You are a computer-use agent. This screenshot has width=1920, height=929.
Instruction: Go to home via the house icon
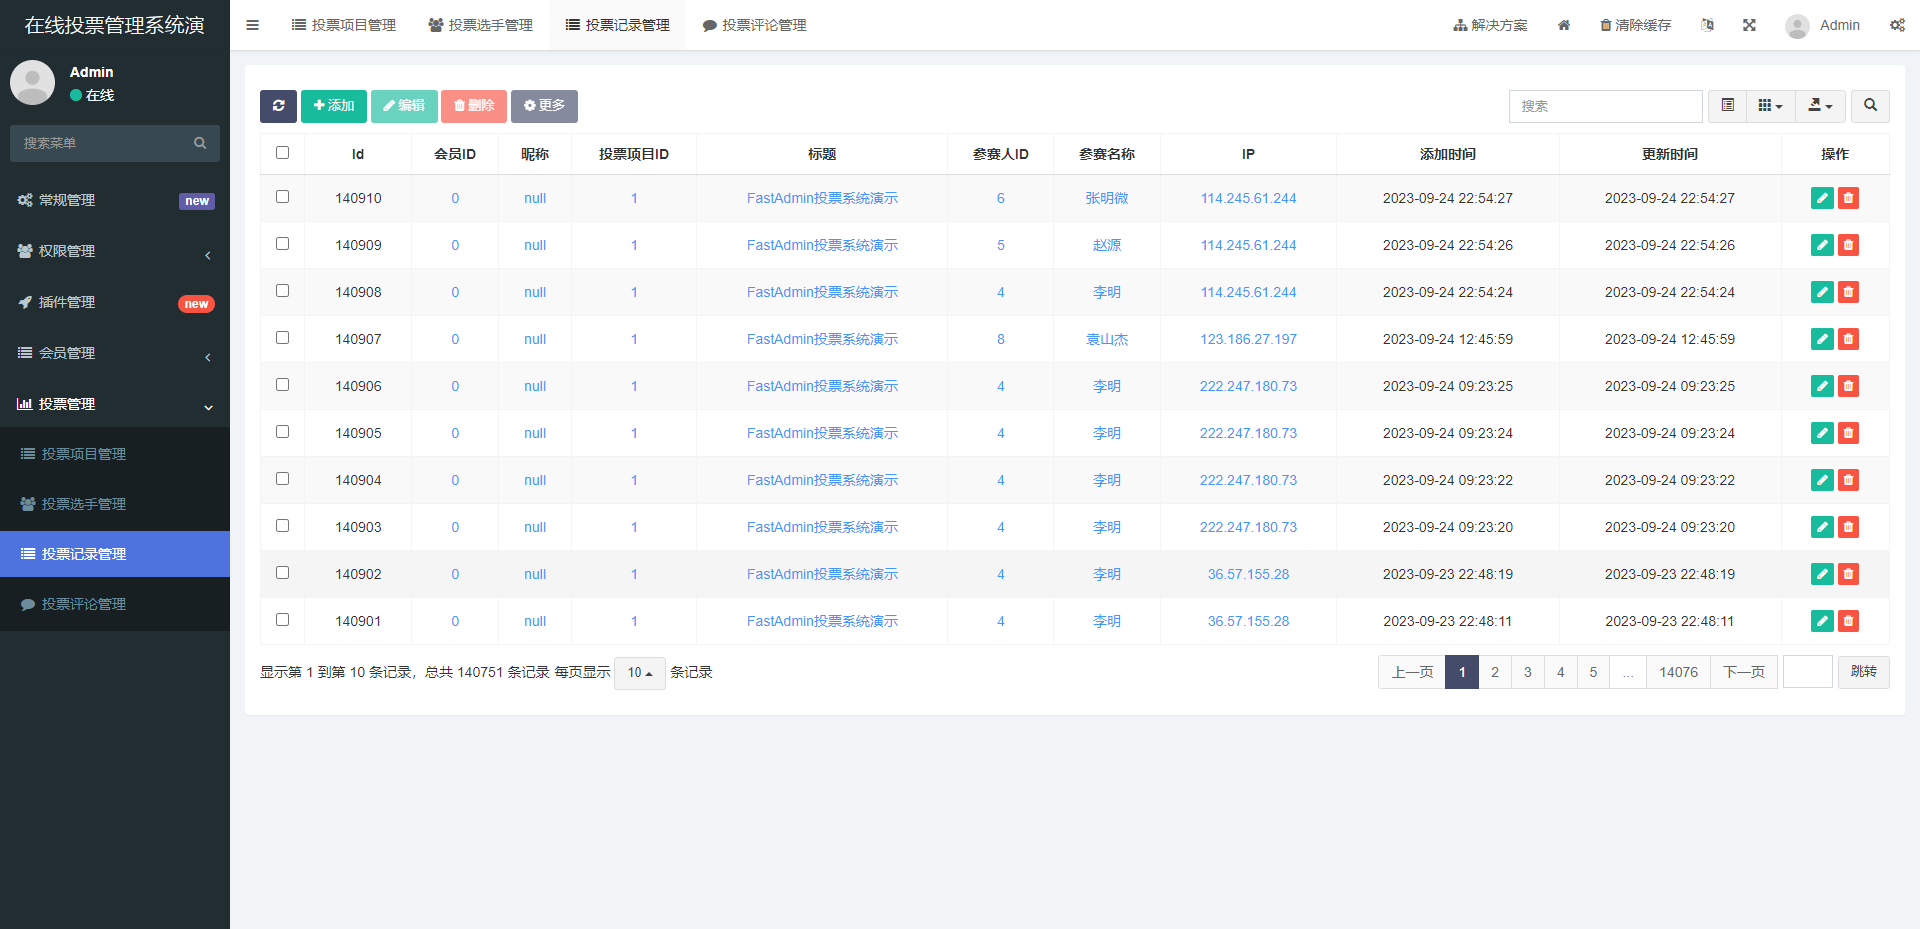click(1564, 25)
